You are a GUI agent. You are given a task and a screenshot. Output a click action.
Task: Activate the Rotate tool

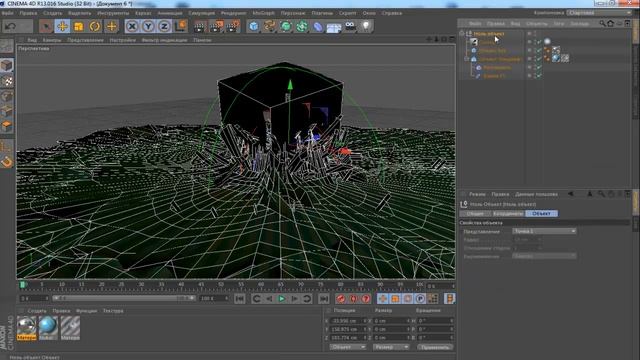click(x=95, y=26)
